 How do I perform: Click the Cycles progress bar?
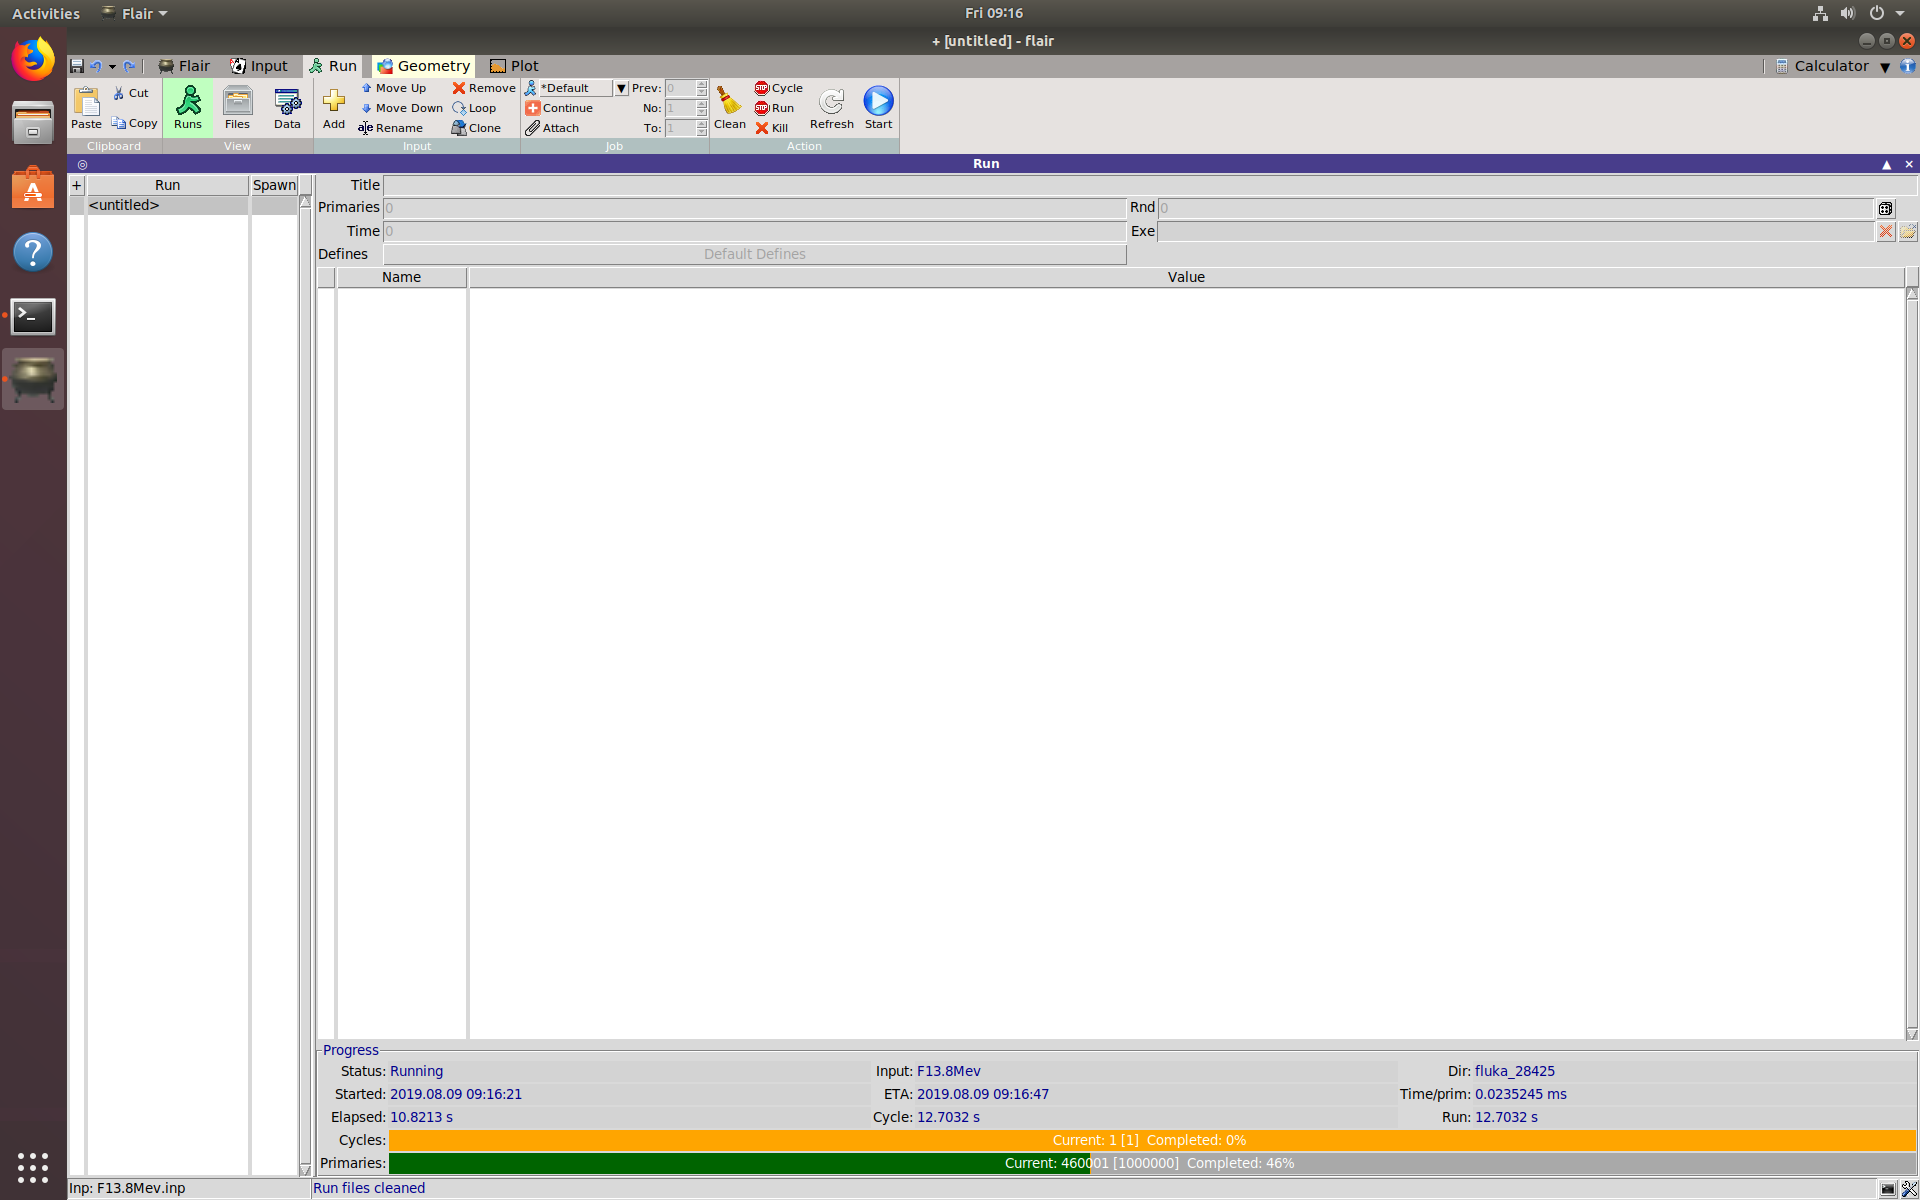[1152, 1140]
